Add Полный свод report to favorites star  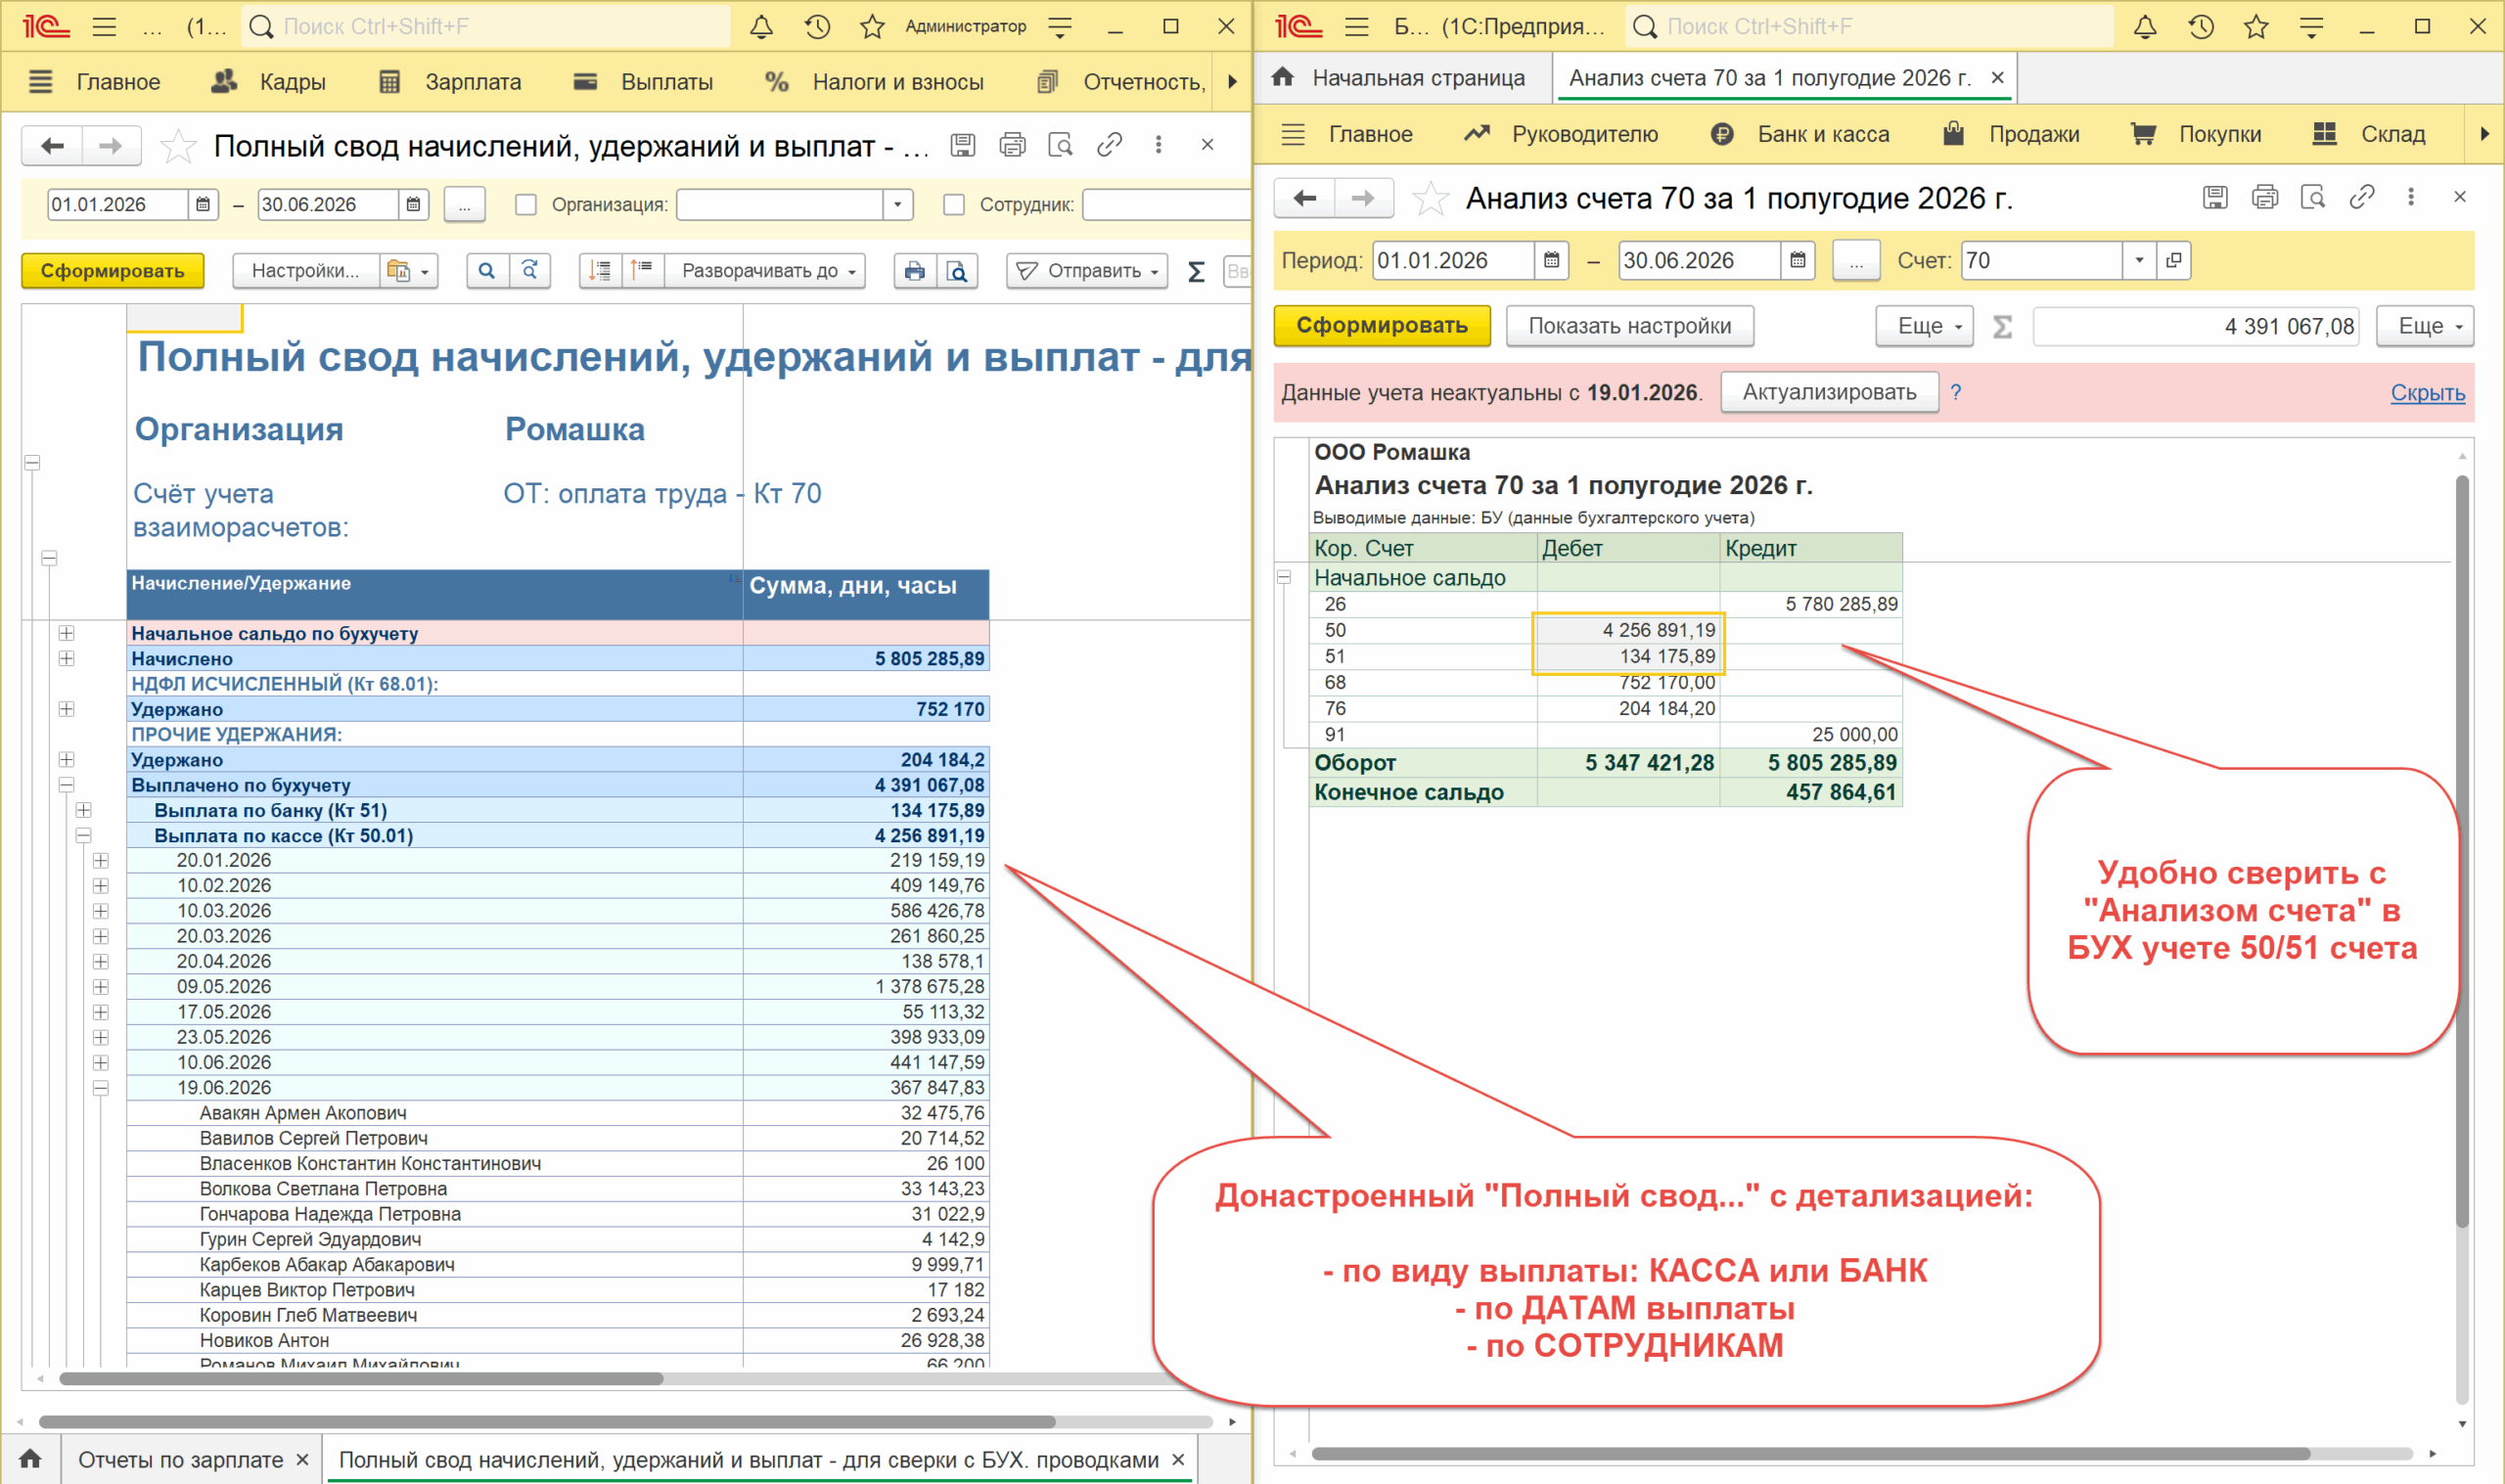[178, 146]
